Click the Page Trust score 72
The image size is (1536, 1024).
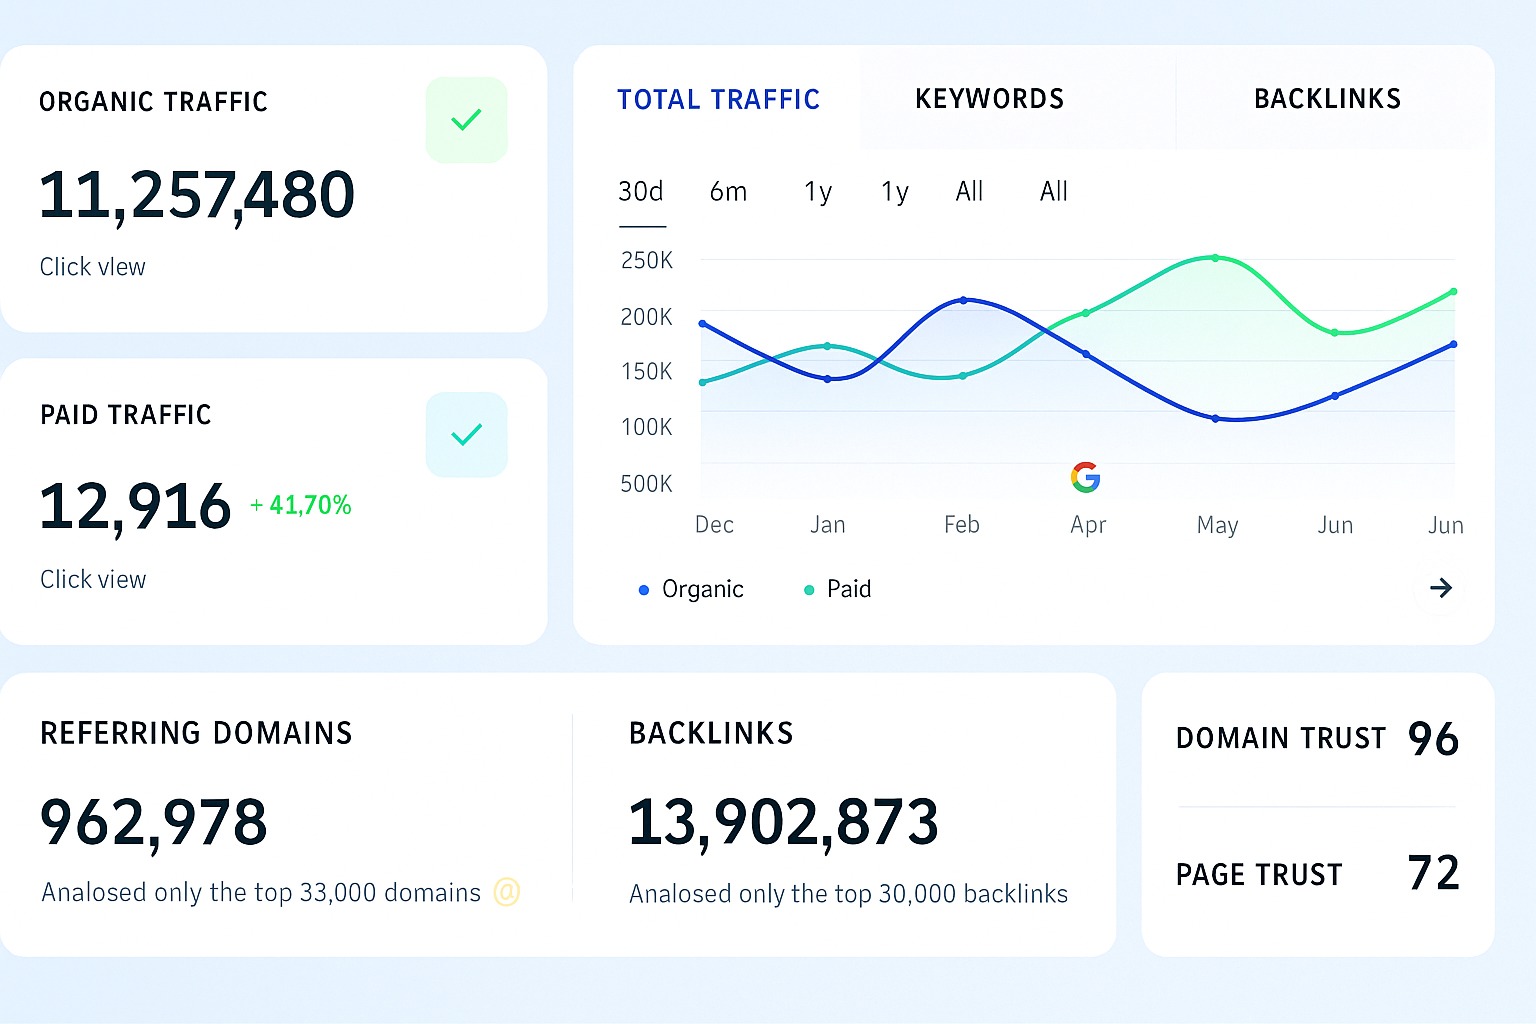[1433, 873]
